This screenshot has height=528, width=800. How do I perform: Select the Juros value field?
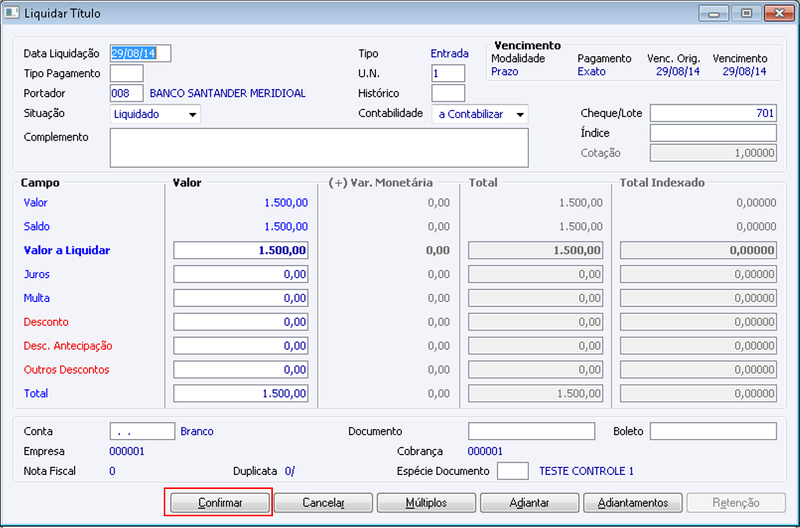click(x=241, y=274)
